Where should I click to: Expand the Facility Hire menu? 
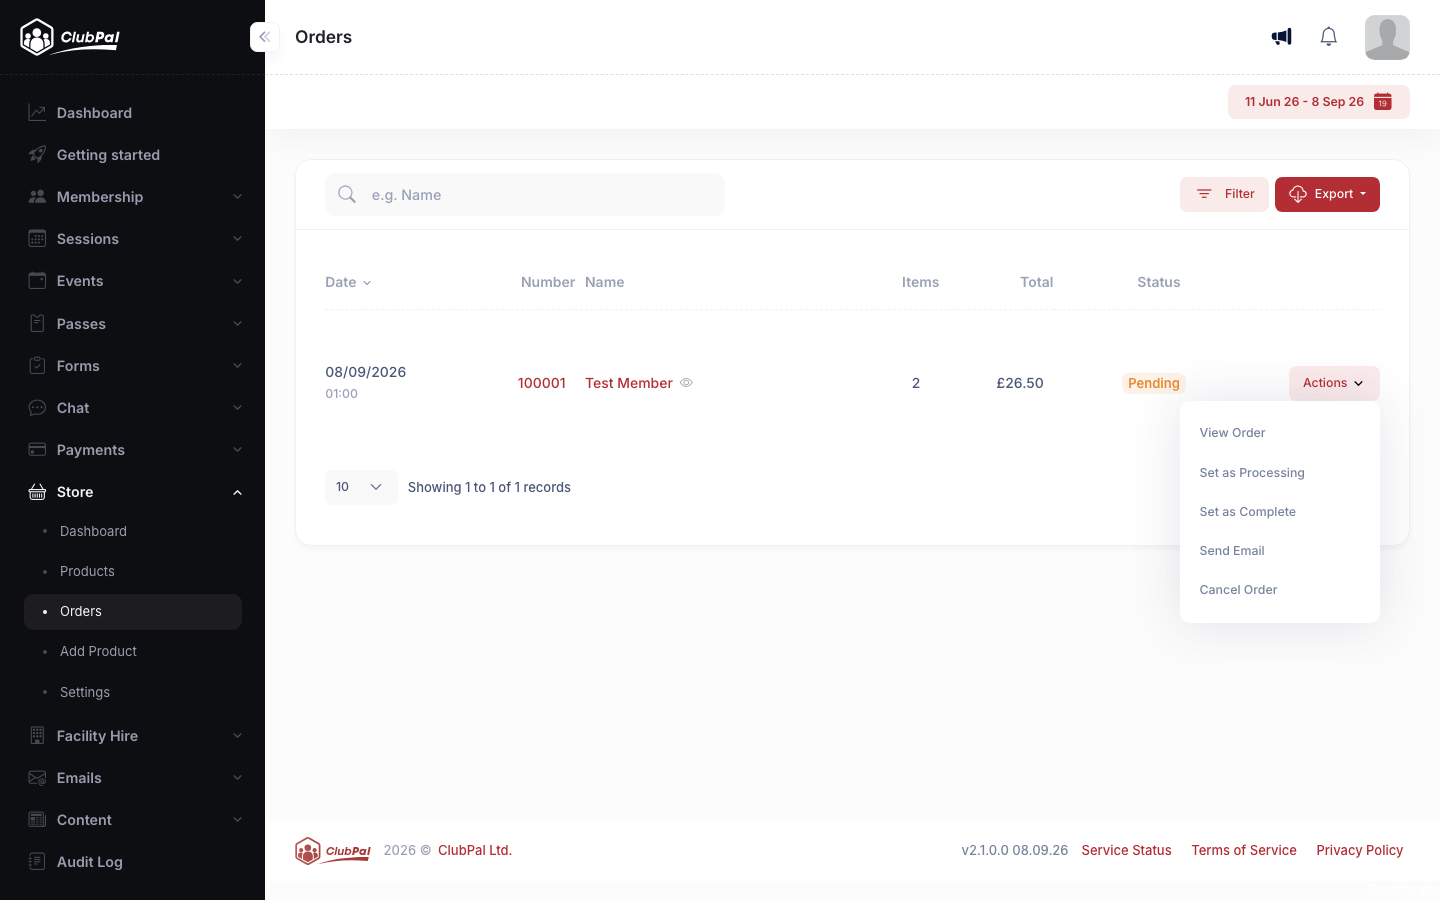(132, 736)
